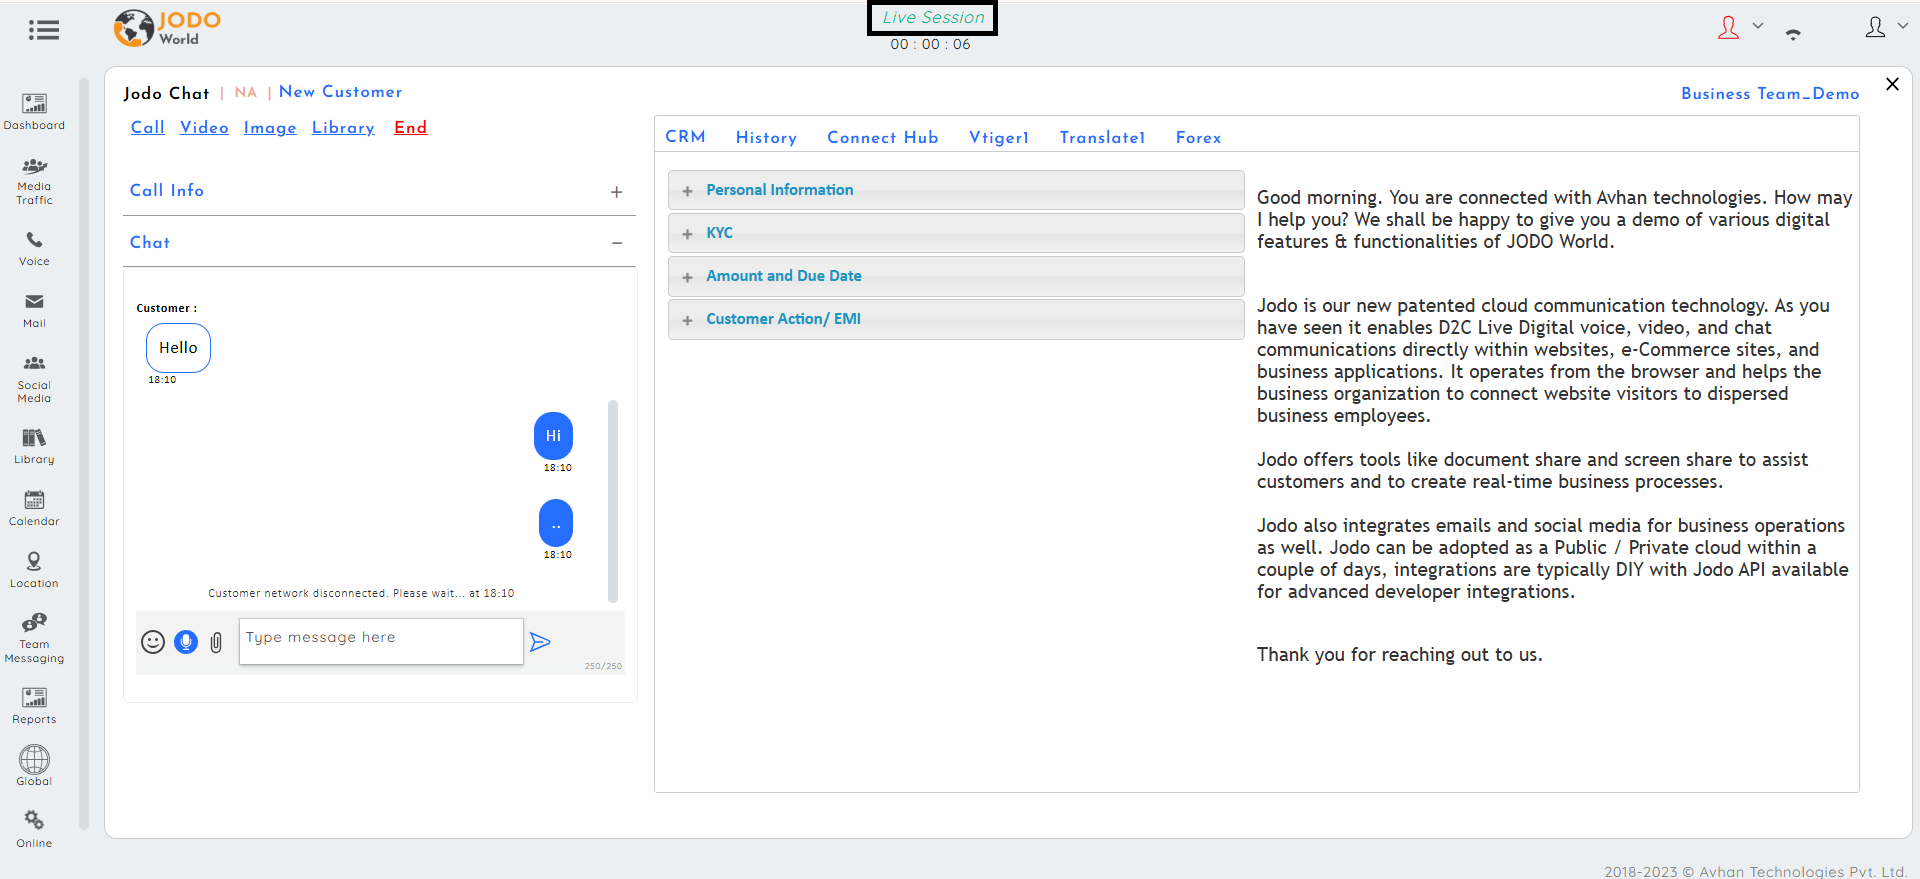Click 'Customer network disconnected' status text
This screenshot has height=879, width=1920.
pyautogui.click(x=361, y=593)
